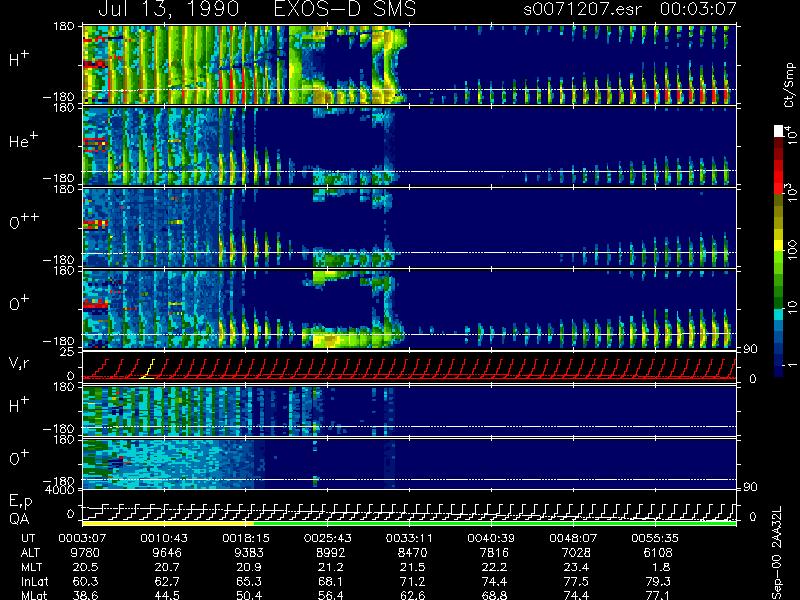Click the "Ct/Smp" color bar unit label
The width and height of the screenshot is (800, 600).
(x=789, y=85)
